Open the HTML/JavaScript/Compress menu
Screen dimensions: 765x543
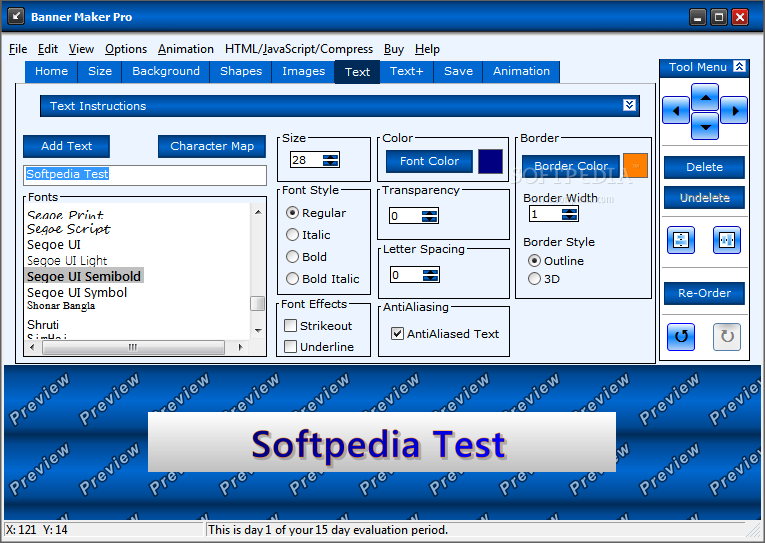pyautogui.click(x=299, y=49)
